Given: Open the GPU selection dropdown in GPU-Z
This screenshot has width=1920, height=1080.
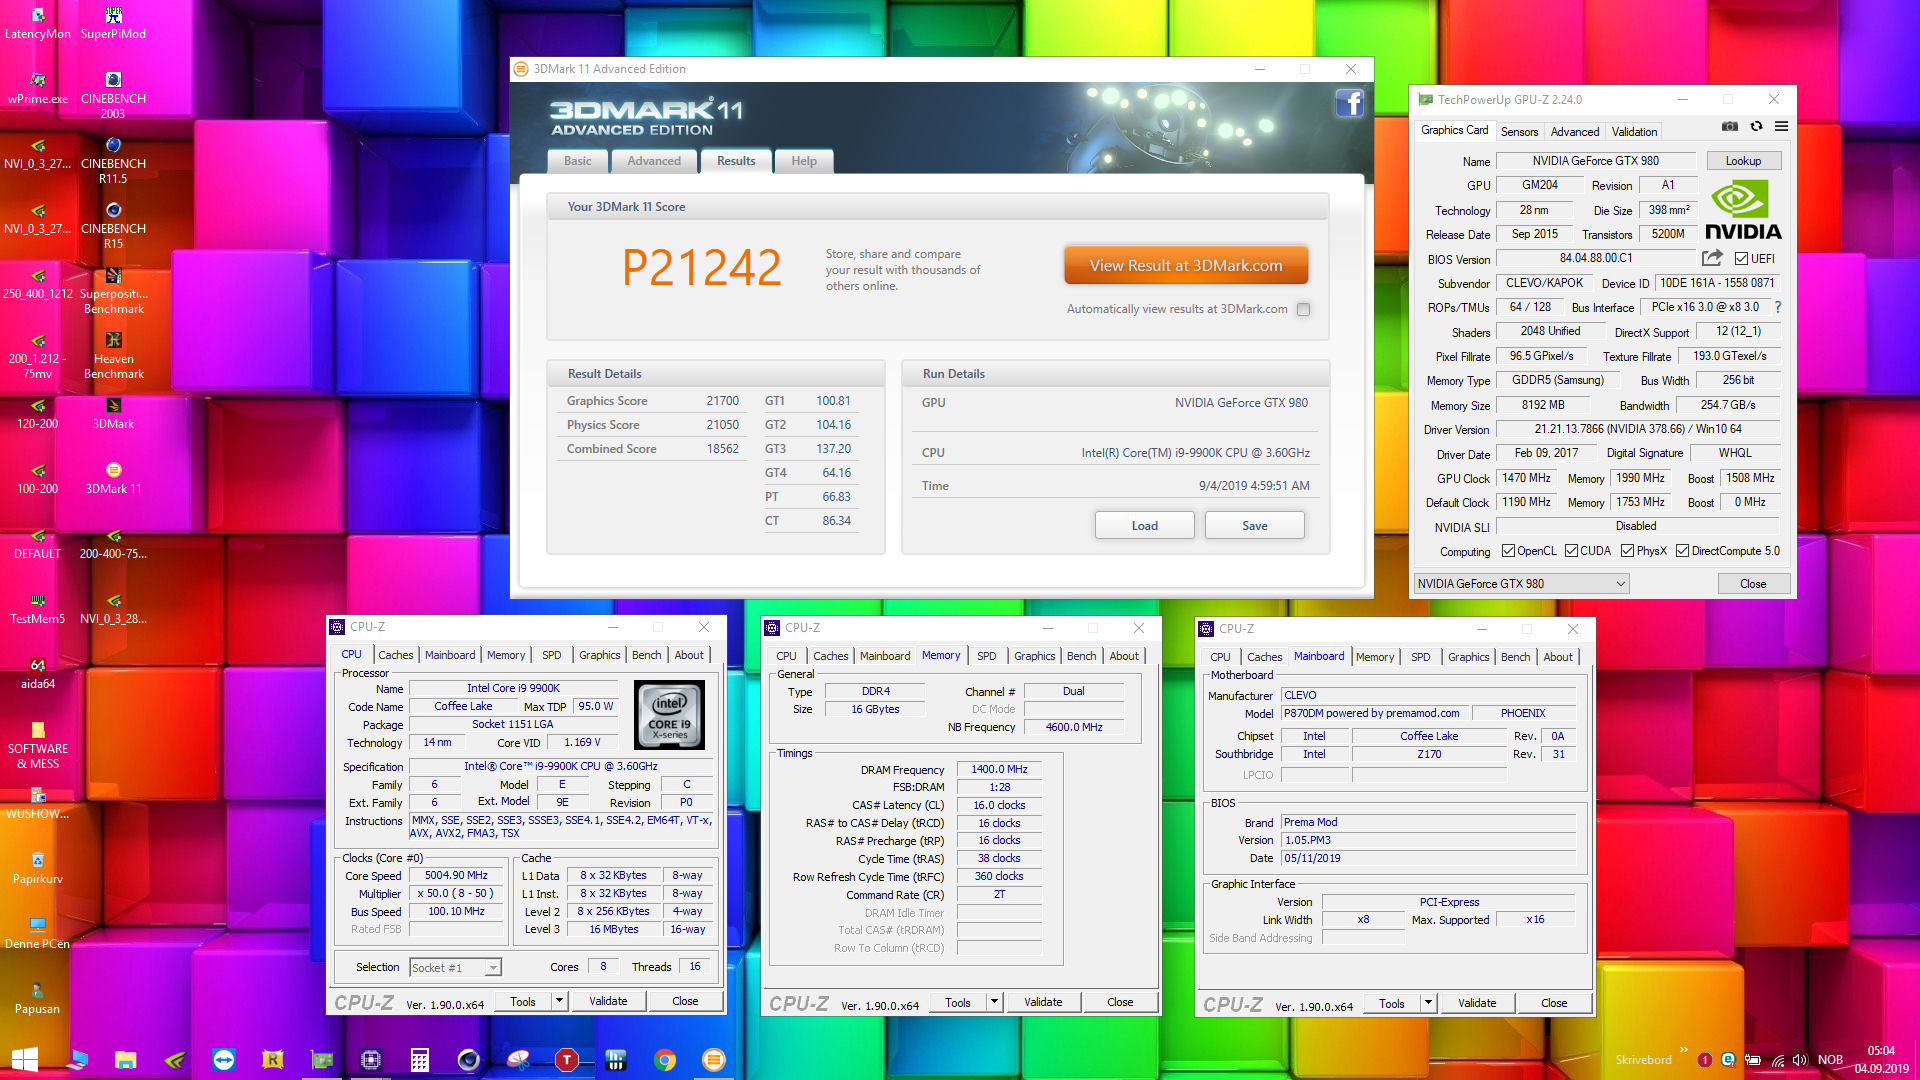Looking at the screenshot, I should pos(1521,584).
